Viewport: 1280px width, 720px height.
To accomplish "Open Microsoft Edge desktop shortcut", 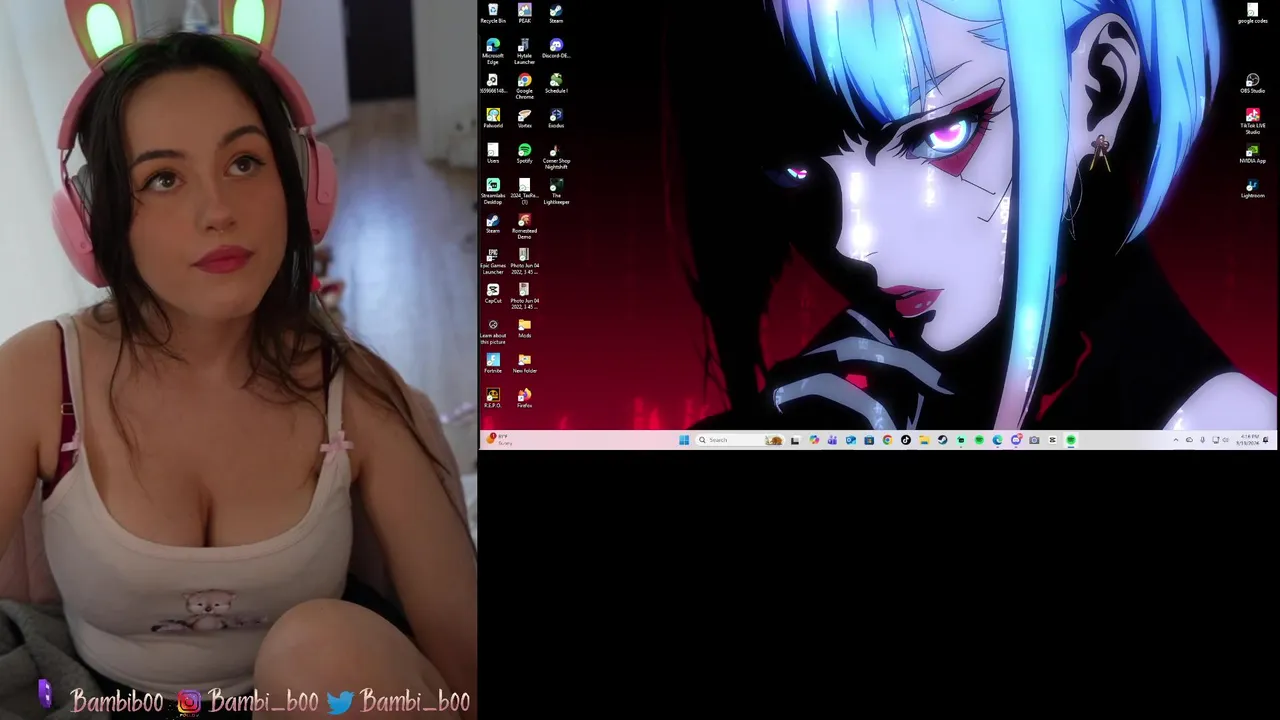I will pos(492,51).
